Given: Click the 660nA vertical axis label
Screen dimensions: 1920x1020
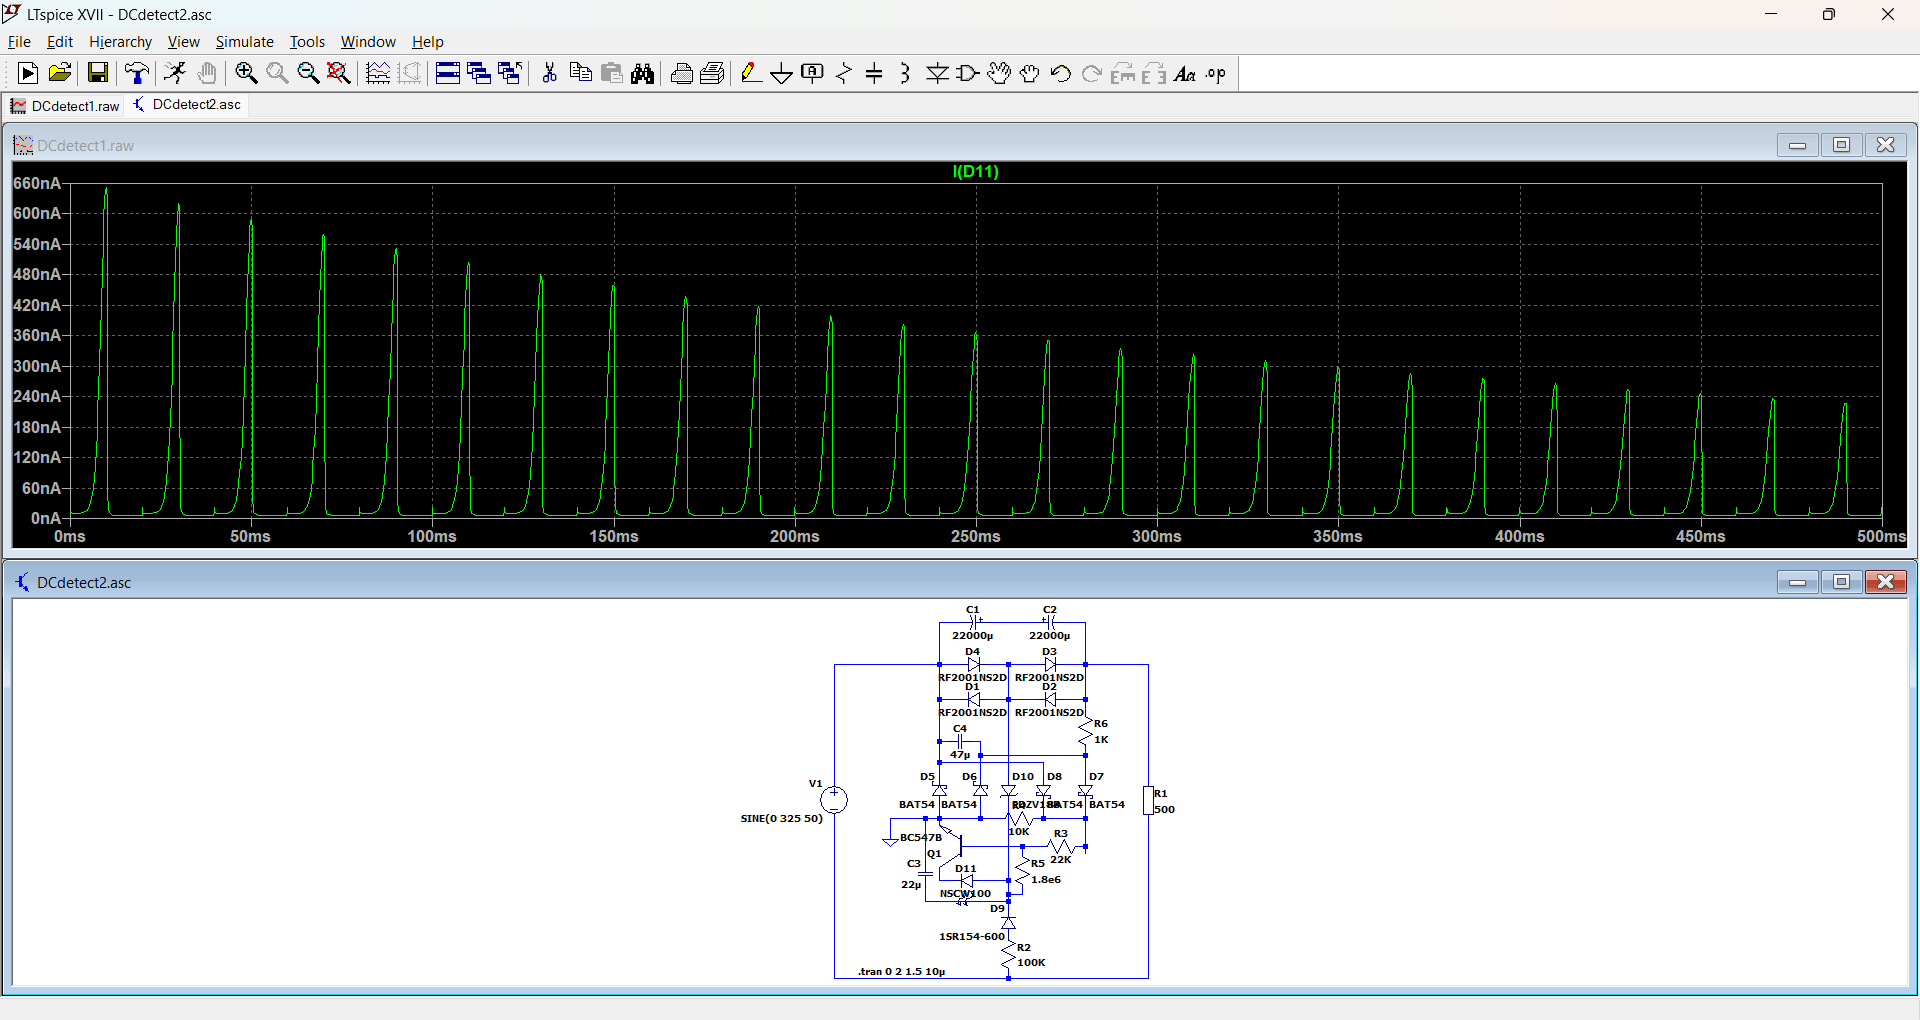Looking at the screenshot, I should point(37,183).
